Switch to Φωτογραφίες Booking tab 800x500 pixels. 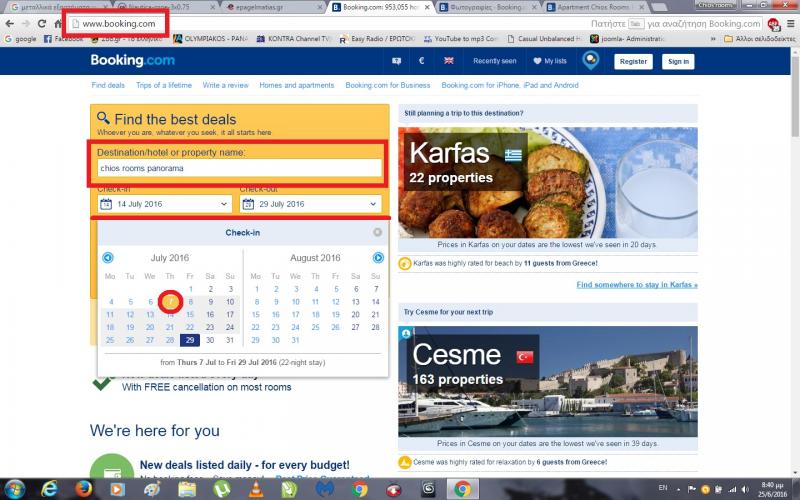click(485, 7)
